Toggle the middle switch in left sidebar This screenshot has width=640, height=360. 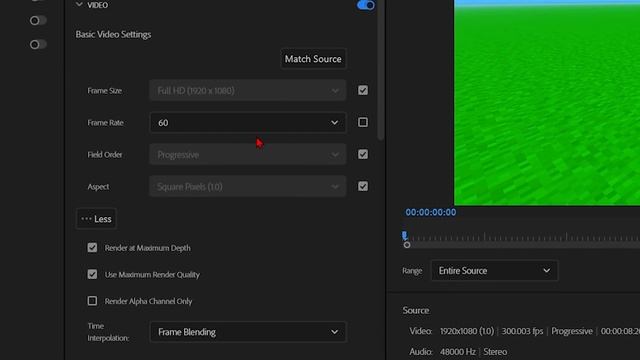click(38, 20)
